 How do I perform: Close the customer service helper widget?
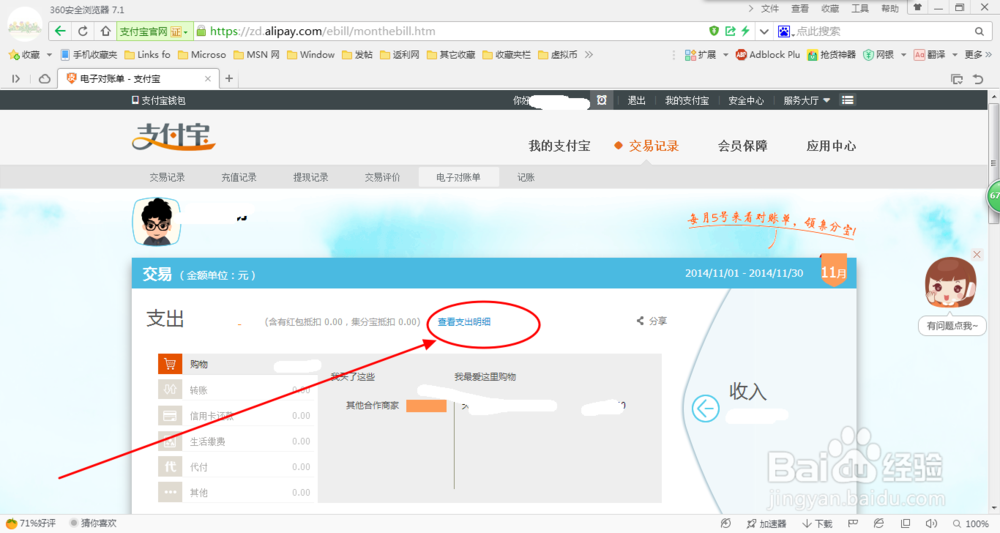pyautogui.click(x=976, y=254)
